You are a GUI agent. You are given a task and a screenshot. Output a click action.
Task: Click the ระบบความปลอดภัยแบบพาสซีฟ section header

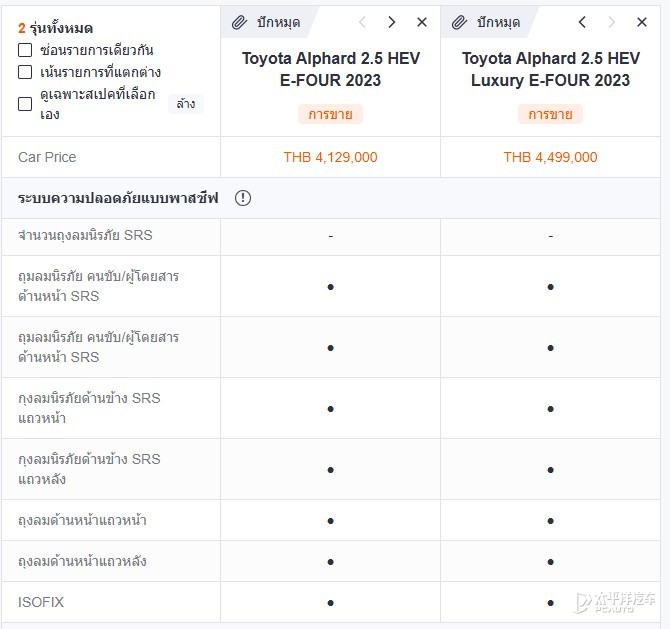(x=118, y=198)
